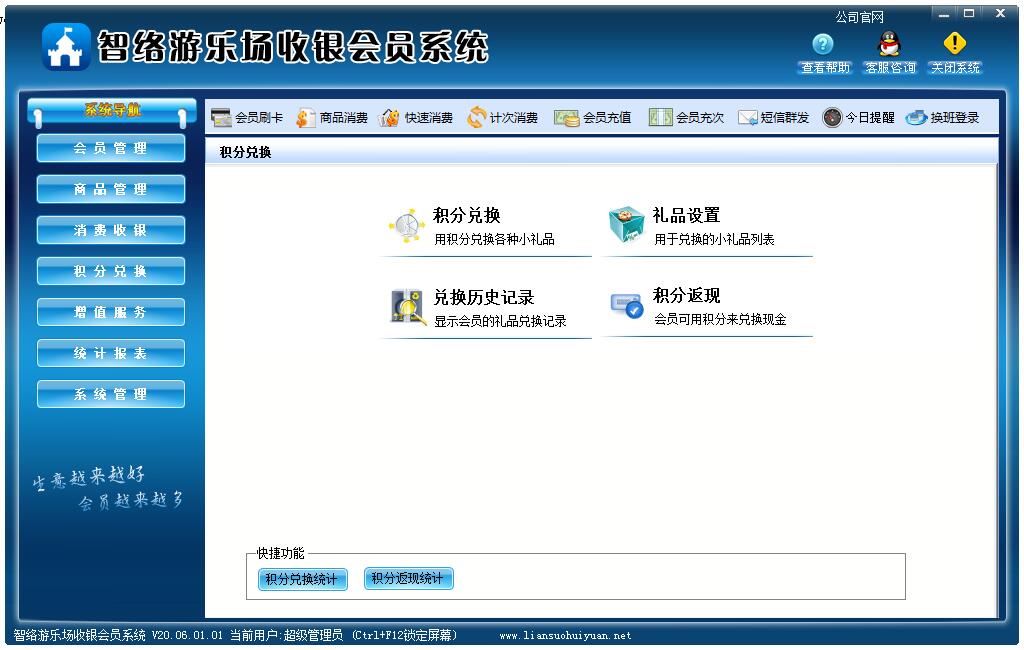Select 积分兑换 in the sidebar navigation
1024x650 pixels.
[x=110, y=271]
